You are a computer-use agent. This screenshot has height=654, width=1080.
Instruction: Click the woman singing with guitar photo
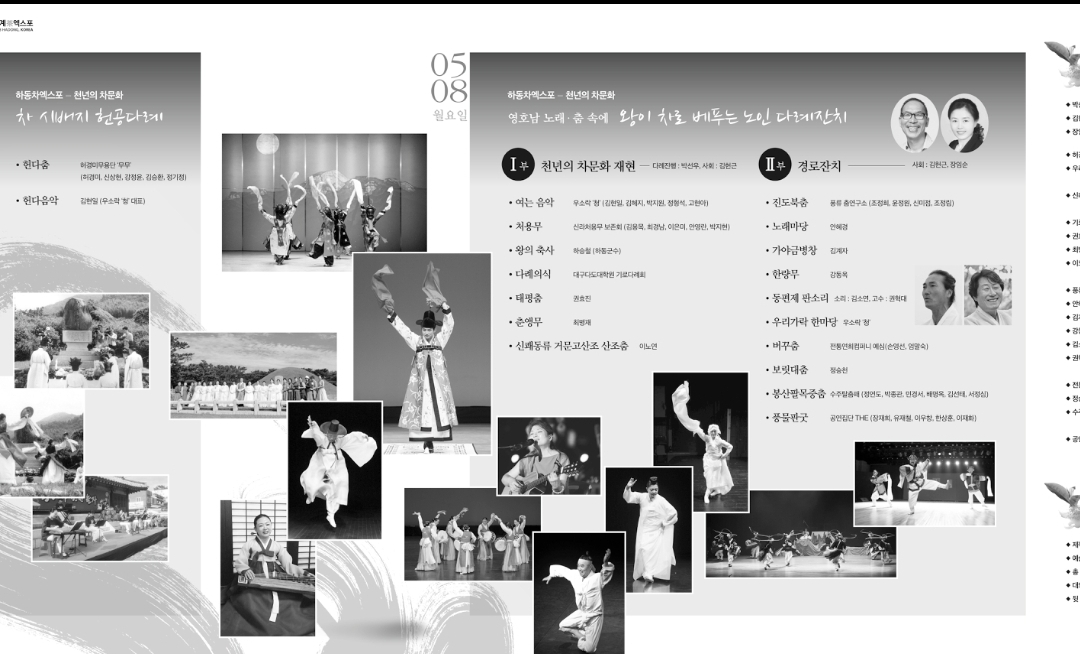pyautogui.click(x=549, y=456)
